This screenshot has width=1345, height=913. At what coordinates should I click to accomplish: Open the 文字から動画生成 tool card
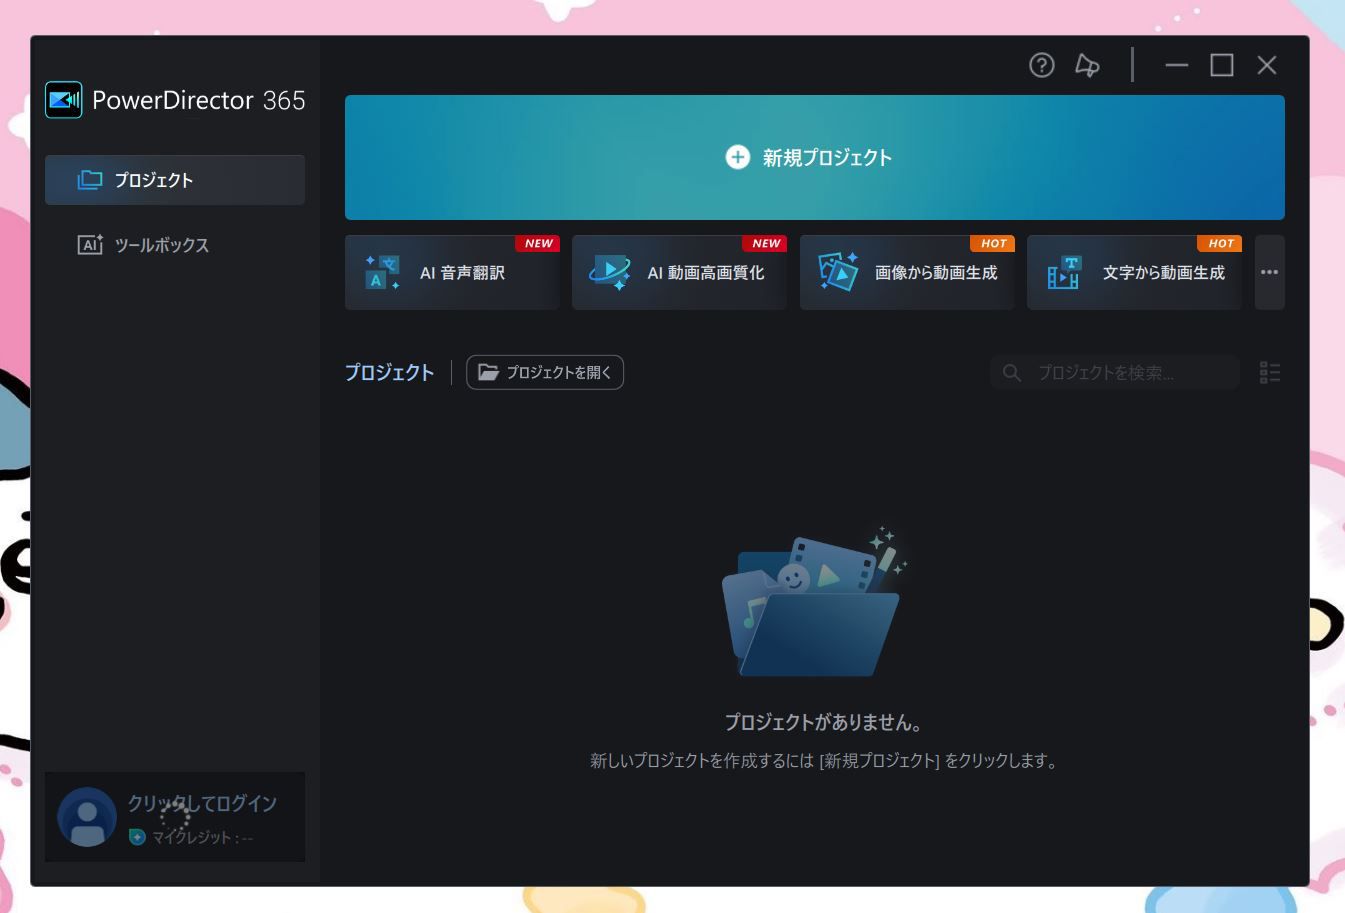(1134, 272)
